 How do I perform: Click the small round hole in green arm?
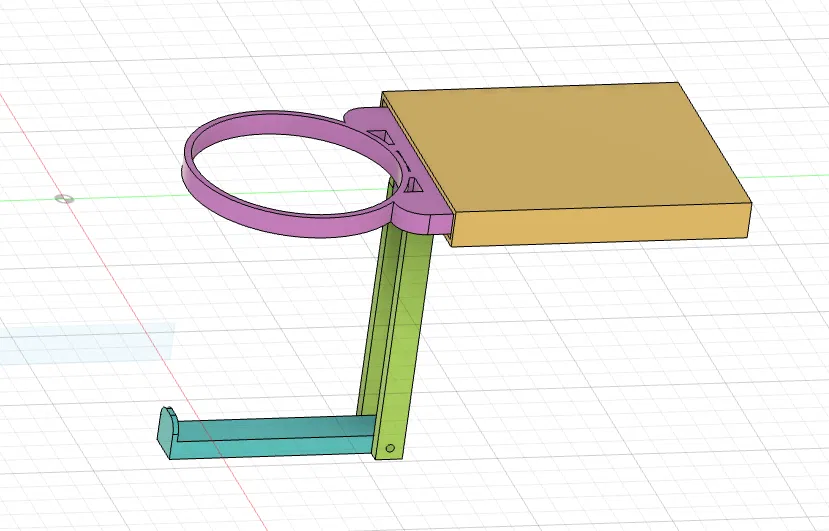click(x=390, y=448)
